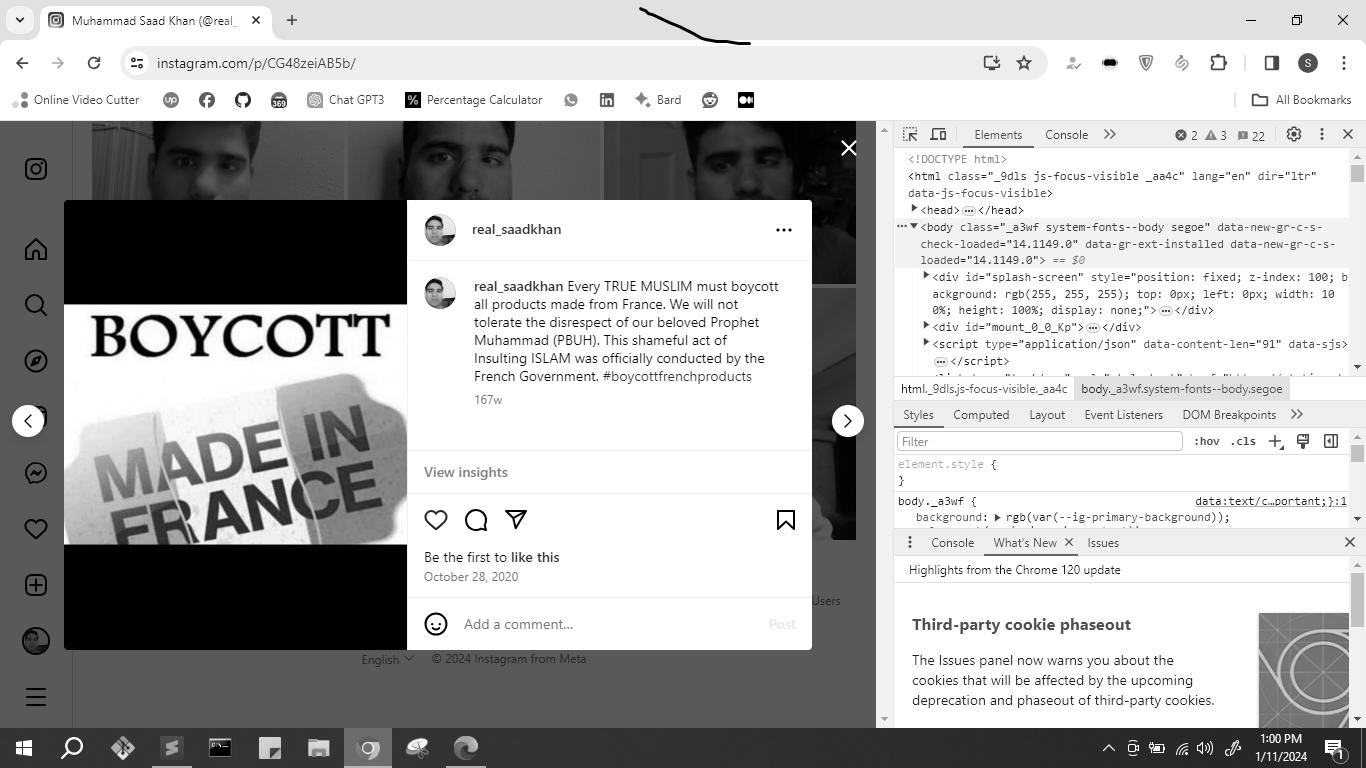Click the Boycott Made in France image
The width and height of the screenshot is (1366, 768).
(x=236, y=425)
